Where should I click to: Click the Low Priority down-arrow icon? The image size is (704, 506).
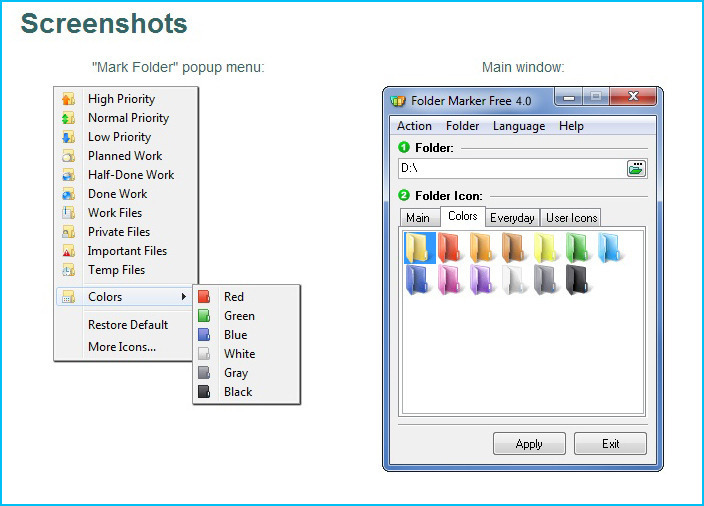68,137
